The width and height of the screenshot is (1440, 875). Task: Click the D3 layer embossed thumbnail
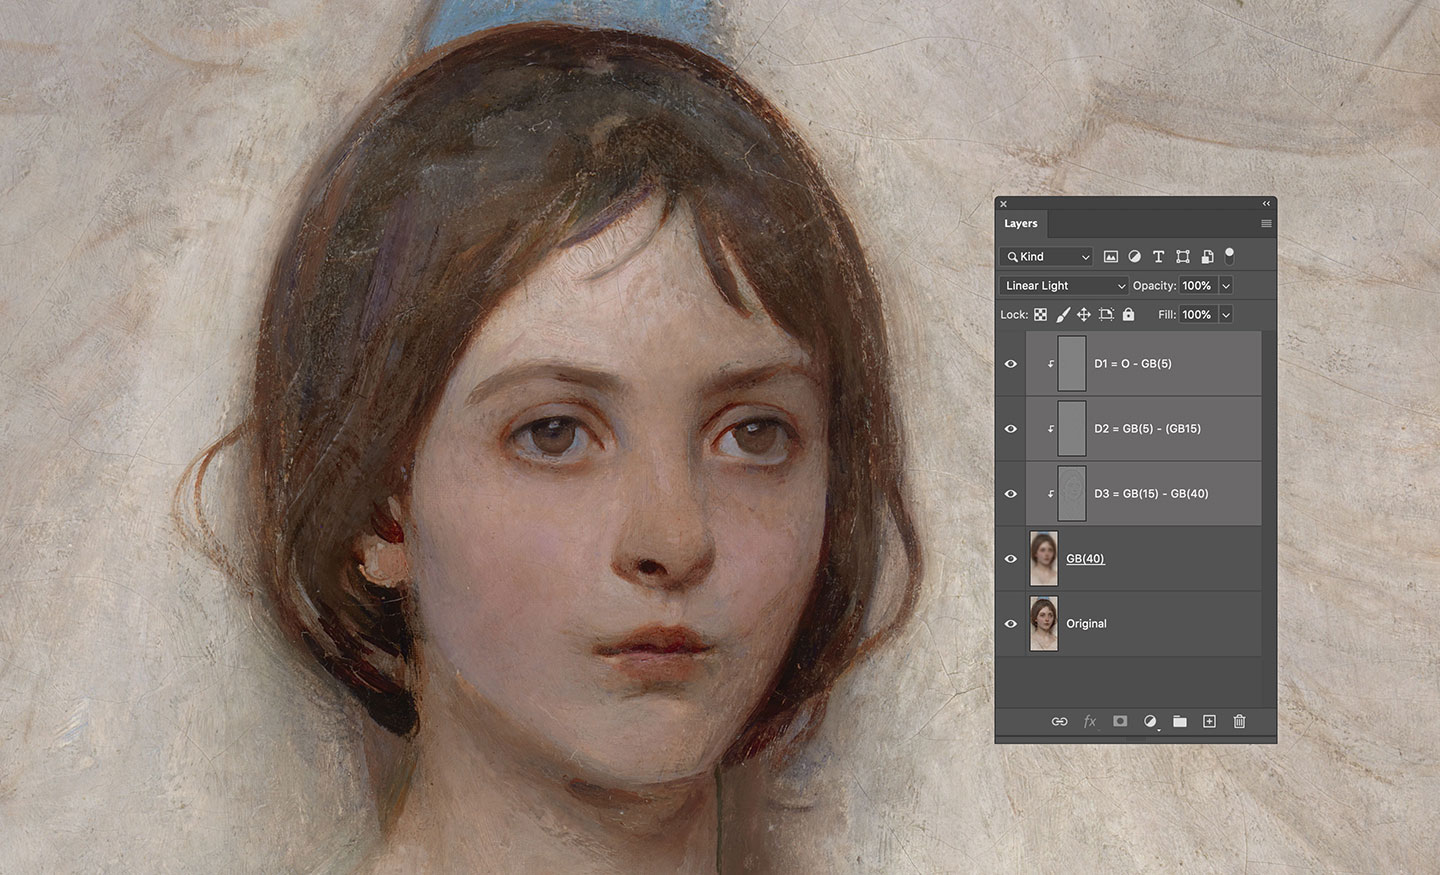1072,494
